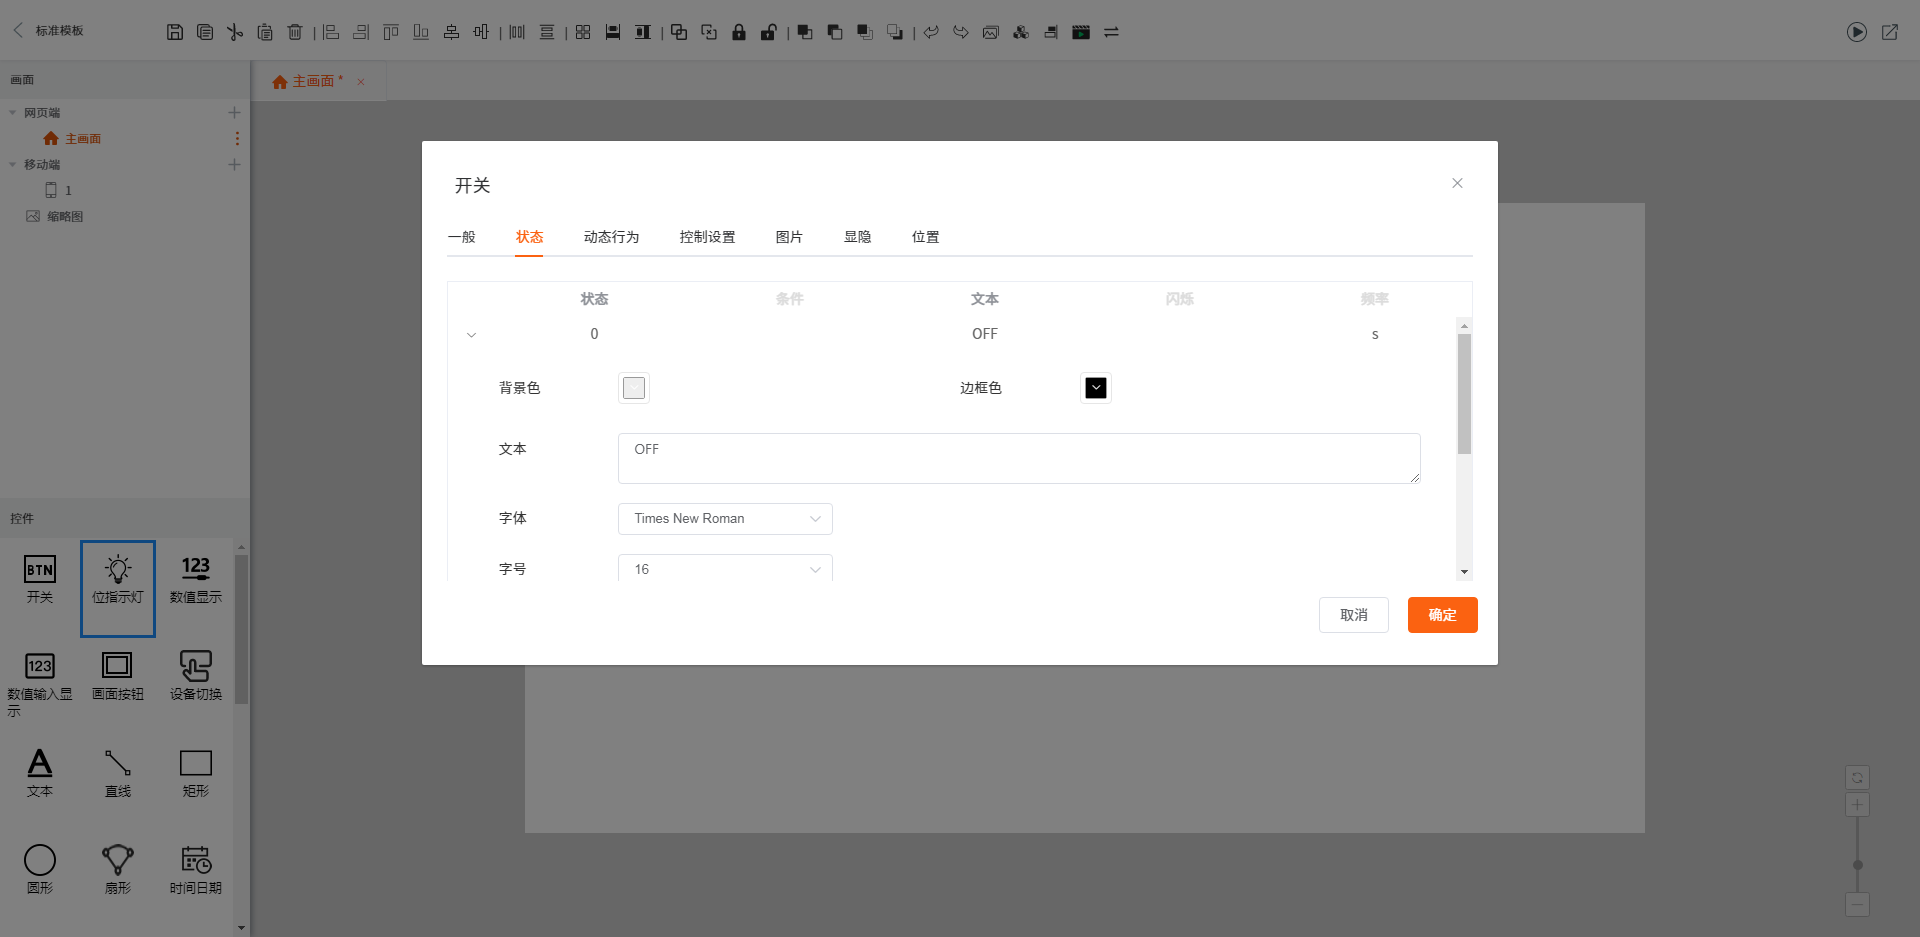1920x937 pixels.
Task: Click the export share icon top right
Action: [1890, 32]
